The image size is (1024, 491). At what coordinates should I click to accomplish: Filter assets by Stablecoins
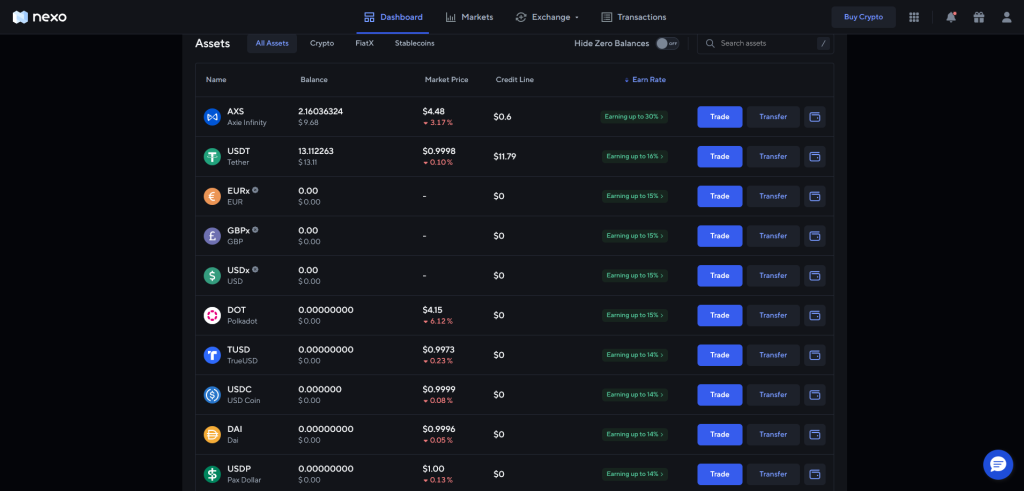[415, 43]
